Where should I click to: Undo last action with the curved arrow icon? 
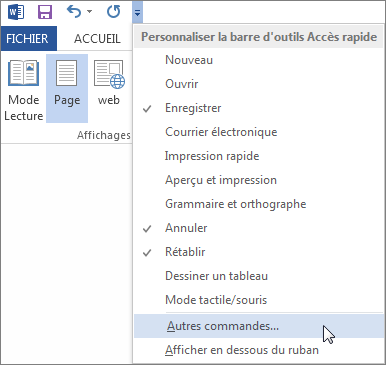pyautogui.click(x=74, y=12)
